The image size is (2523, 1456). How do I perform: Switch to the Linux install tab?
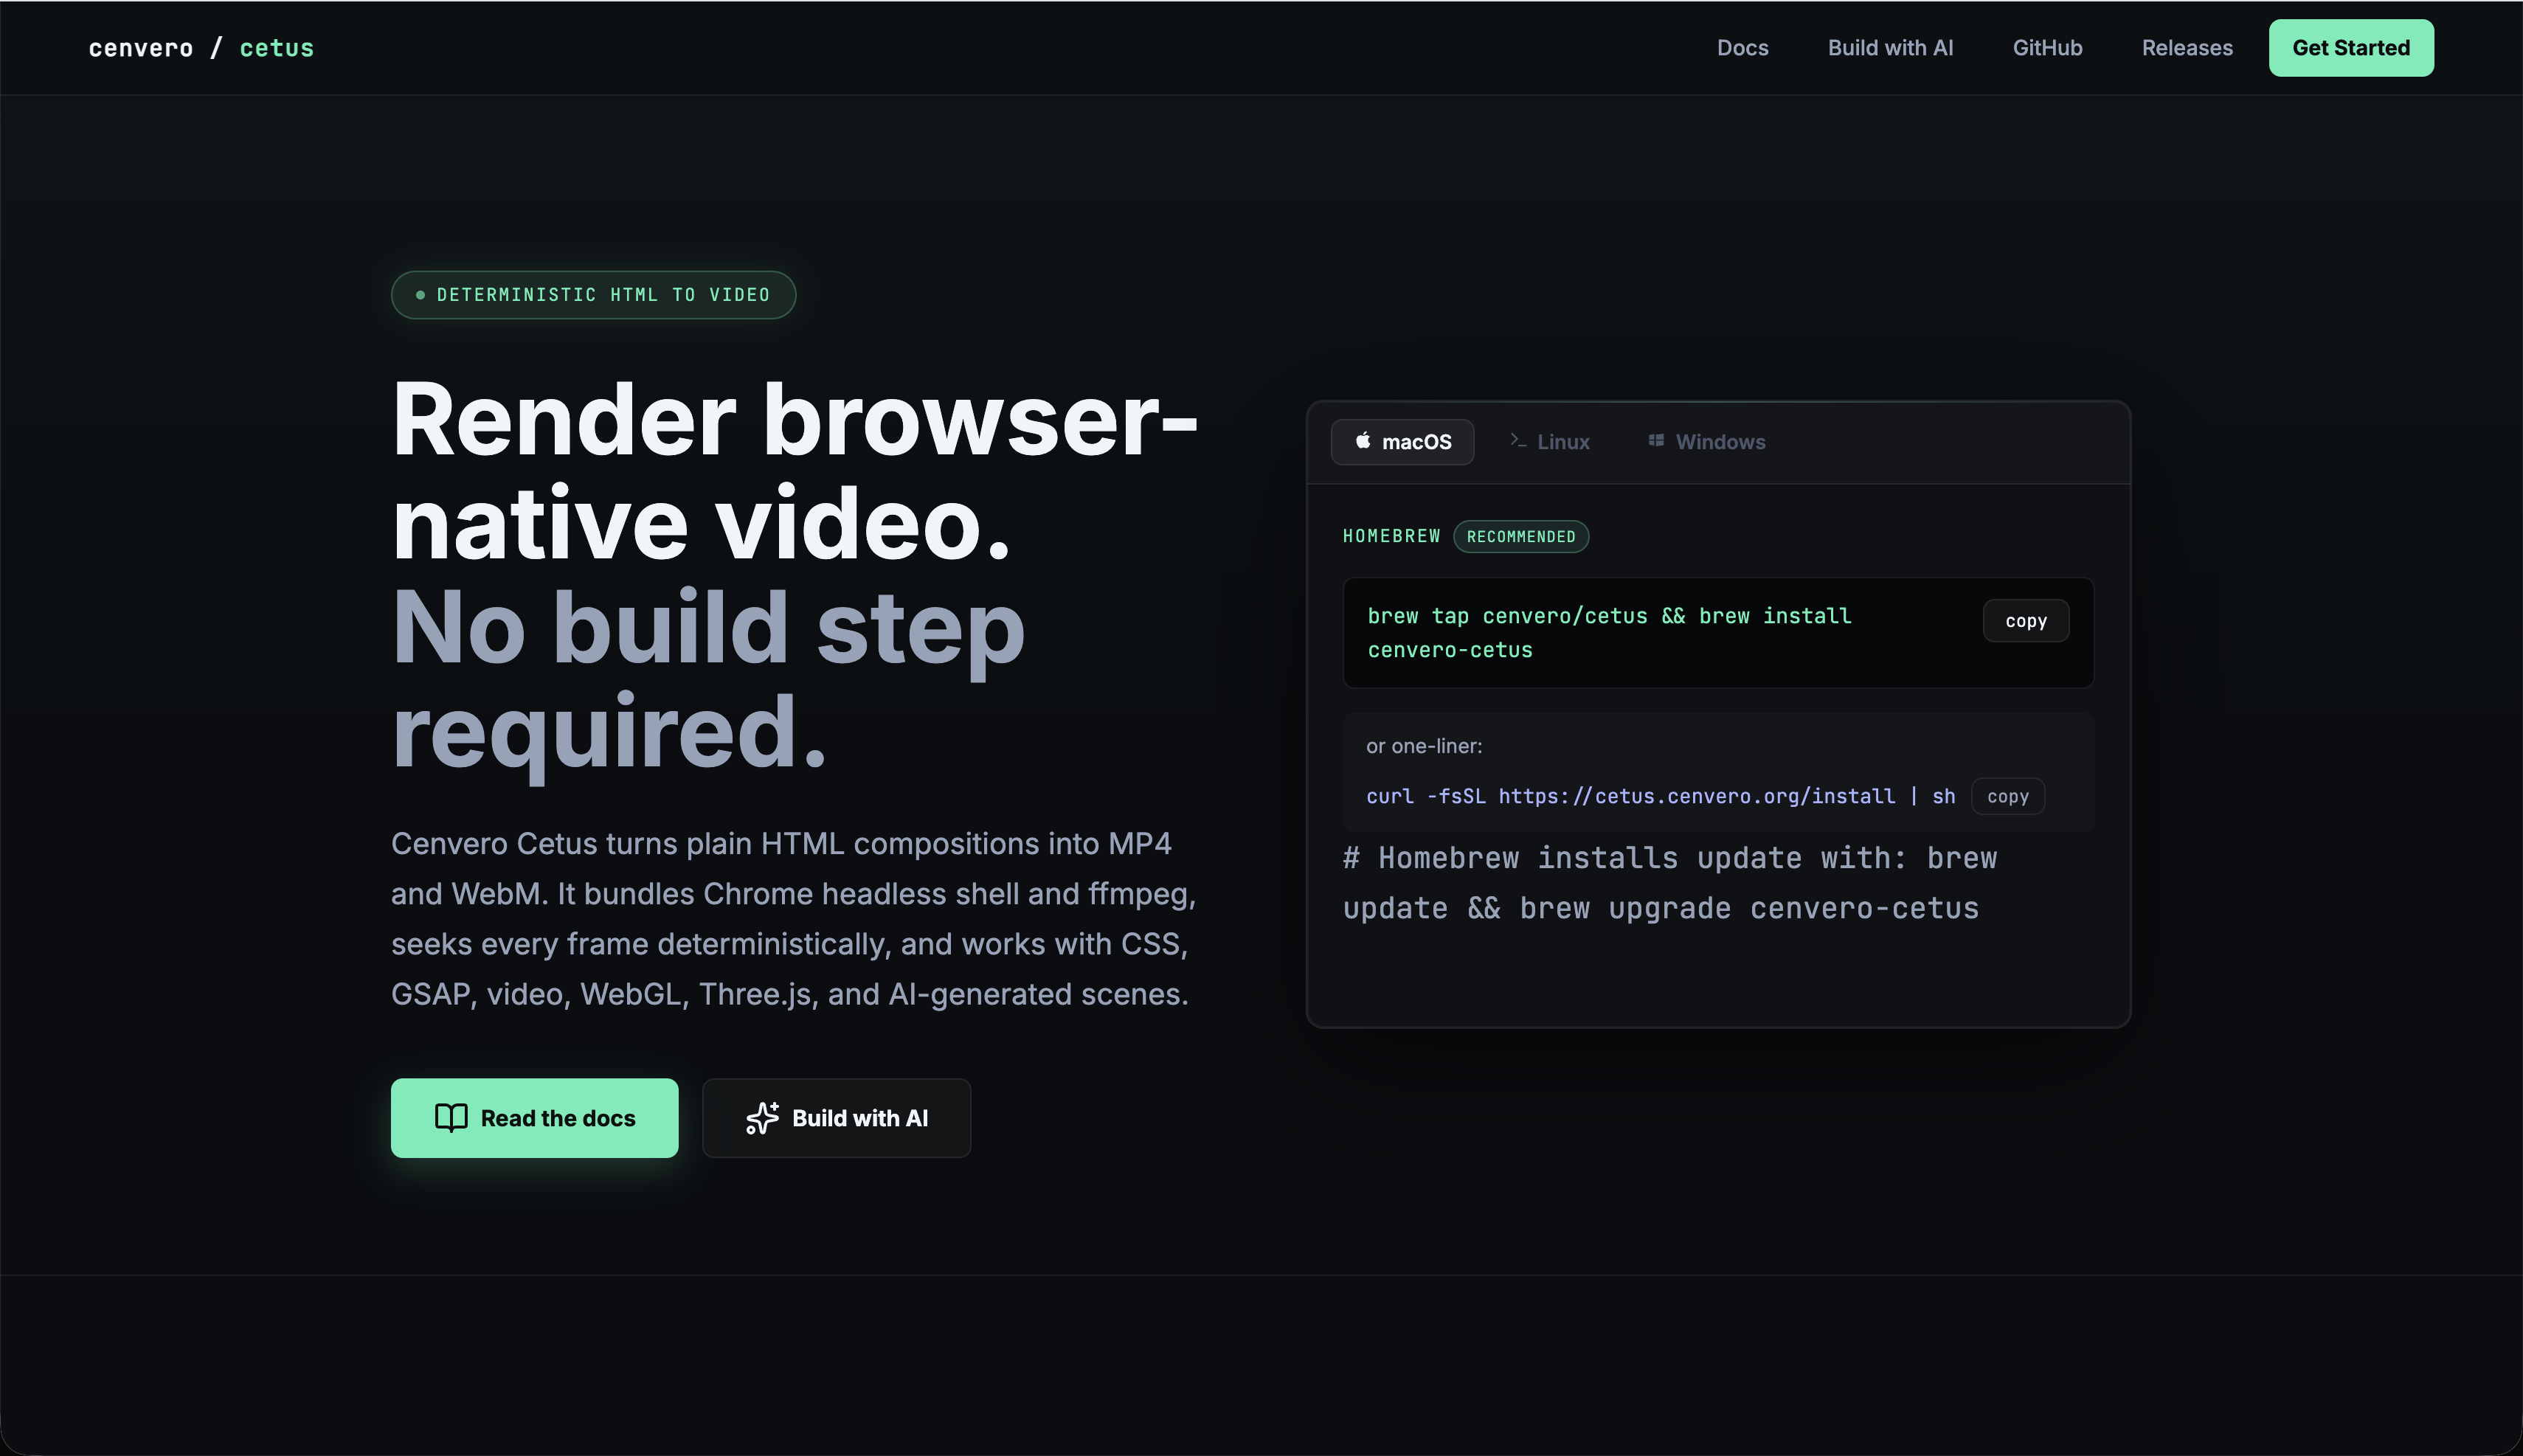pos(1549,442)
